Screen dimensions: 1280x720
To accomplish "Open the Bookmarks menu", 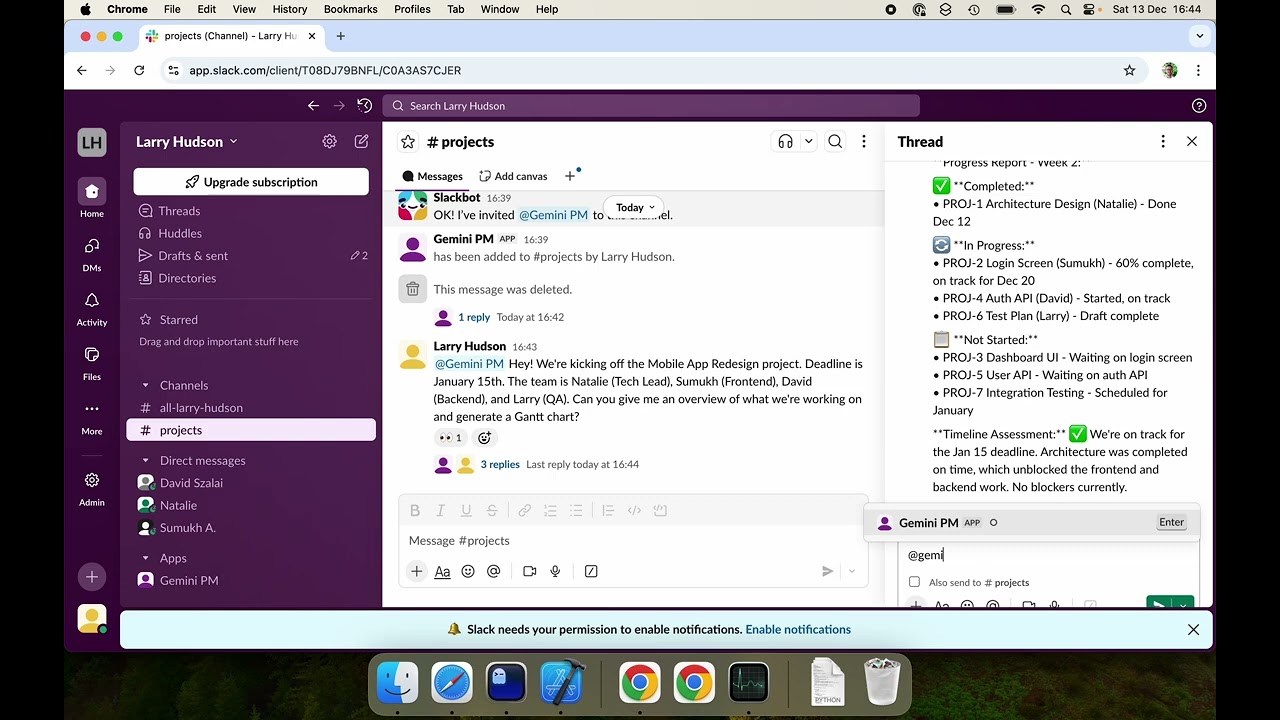I will [351, 9].
